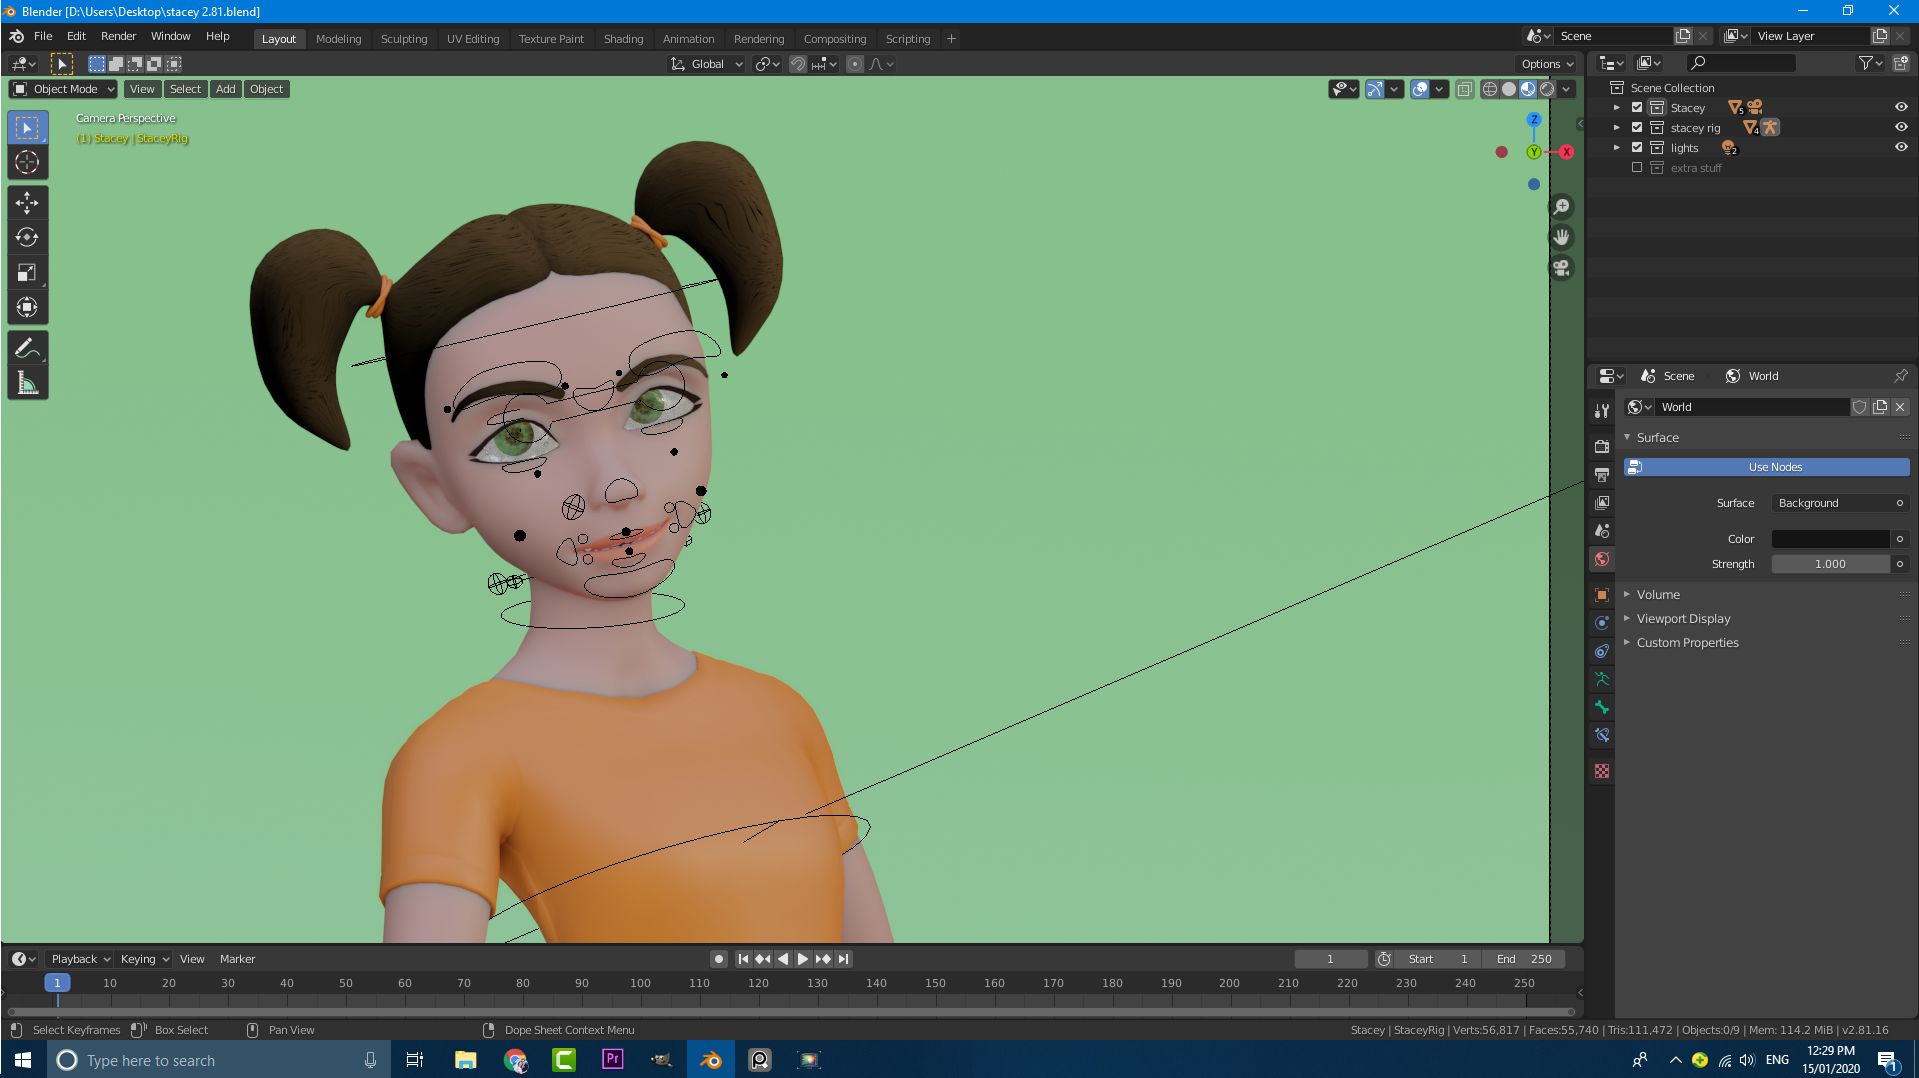
Task: Uncheck the Stacey collection checkbox
Action: pos(1637,107)
